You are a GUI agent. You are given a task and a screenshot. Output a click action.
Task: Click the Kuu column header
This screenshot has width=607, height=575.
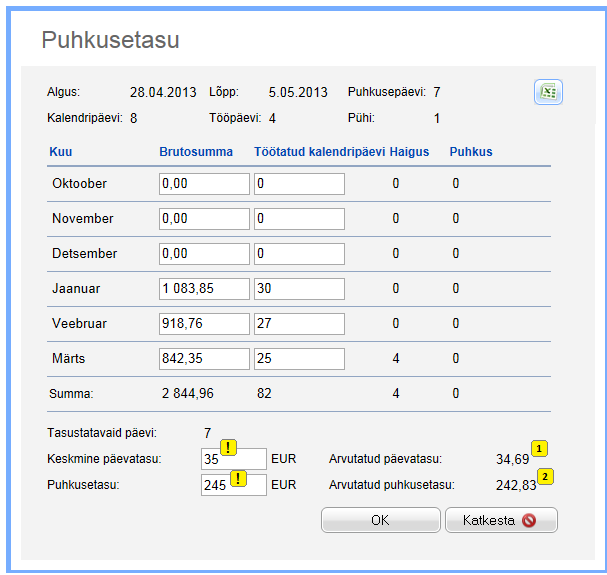(60, 152)
